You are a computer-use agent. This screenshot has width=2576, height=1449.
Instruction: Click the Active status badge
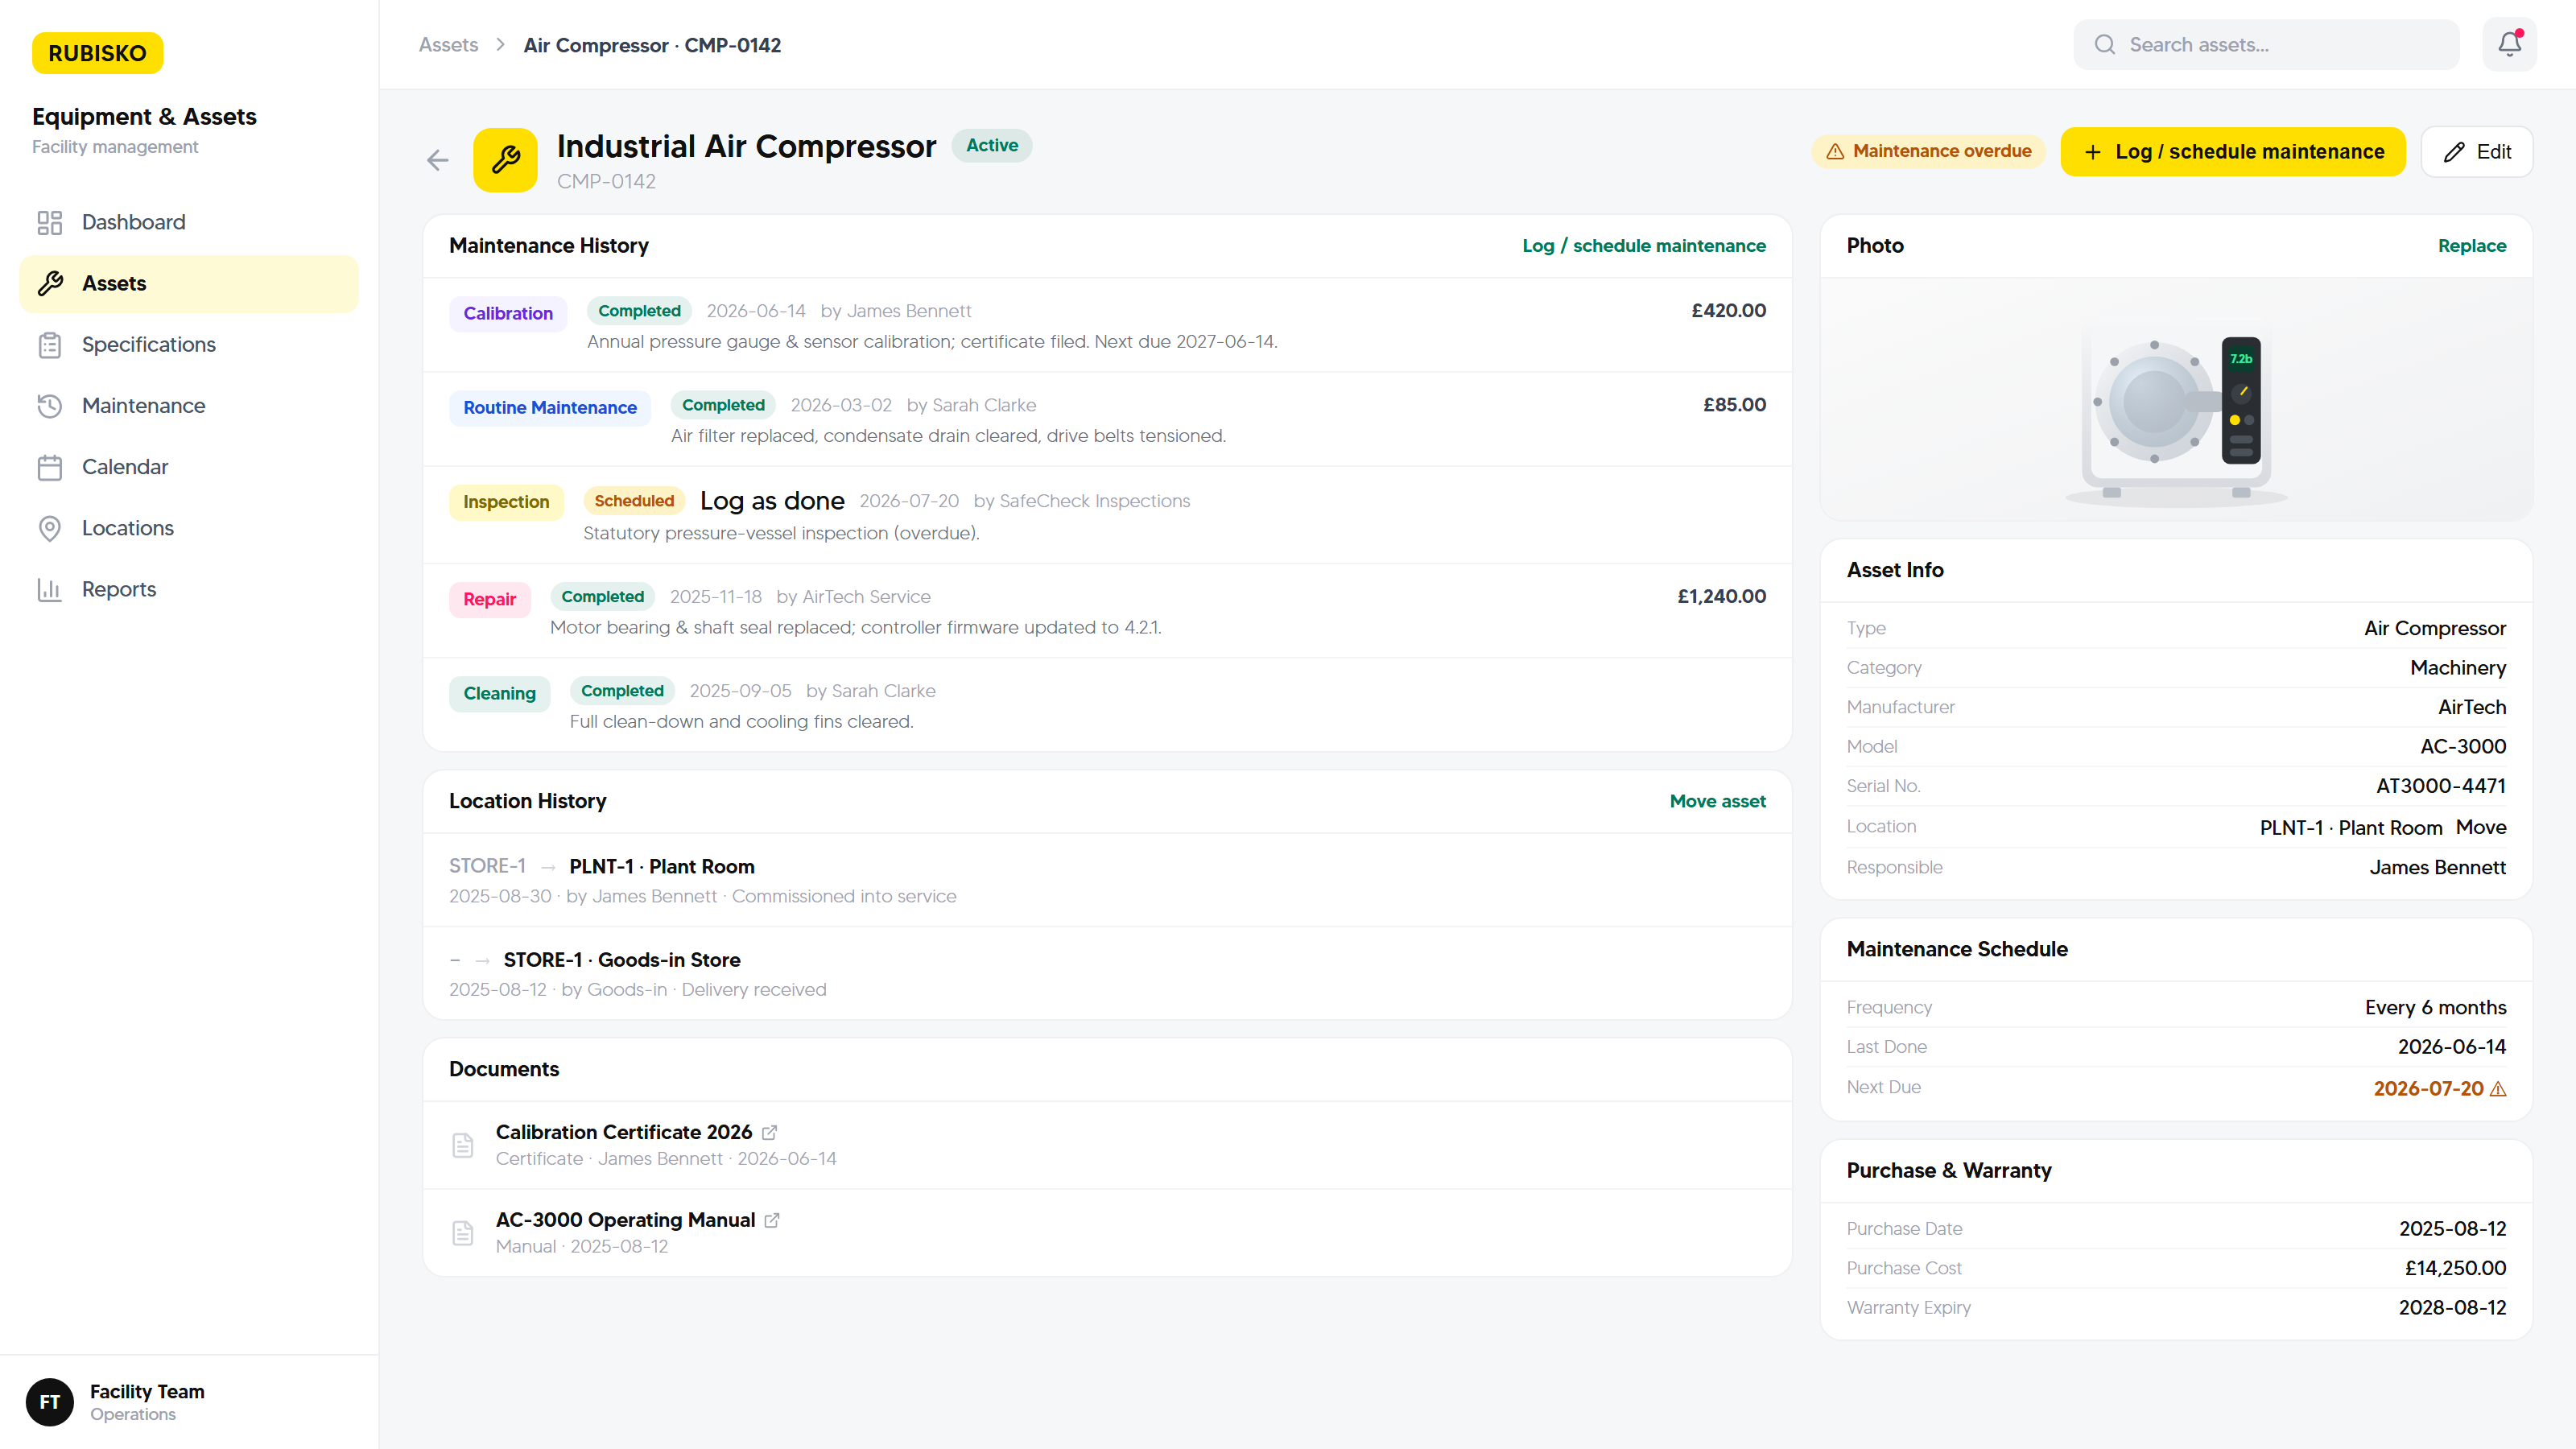tap(992, 146)
